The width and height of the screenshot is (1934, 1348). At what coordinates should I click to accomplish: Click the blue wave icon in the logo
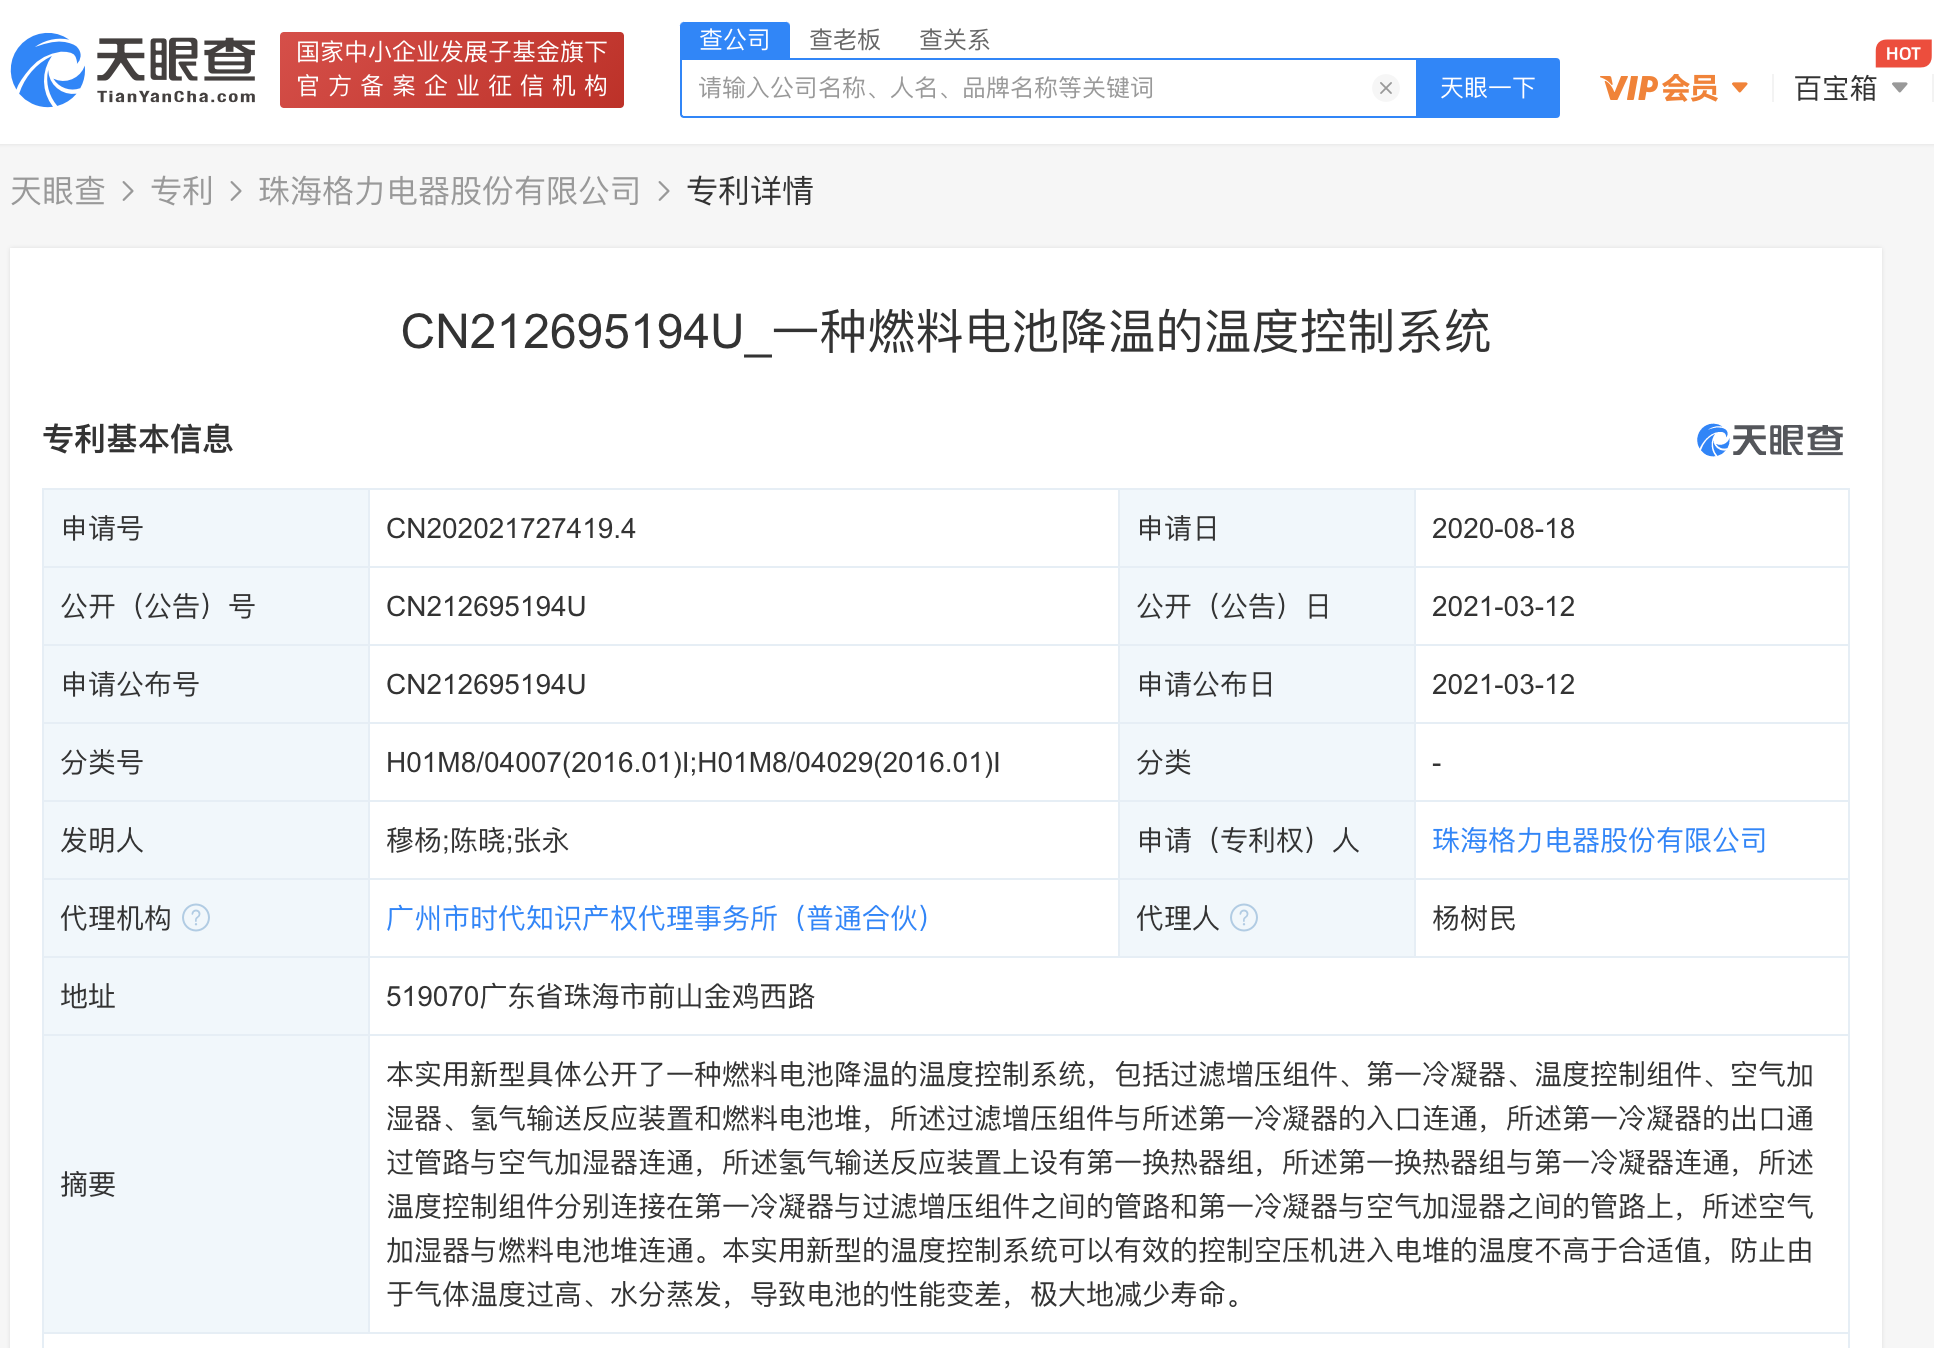pos(48,70)
